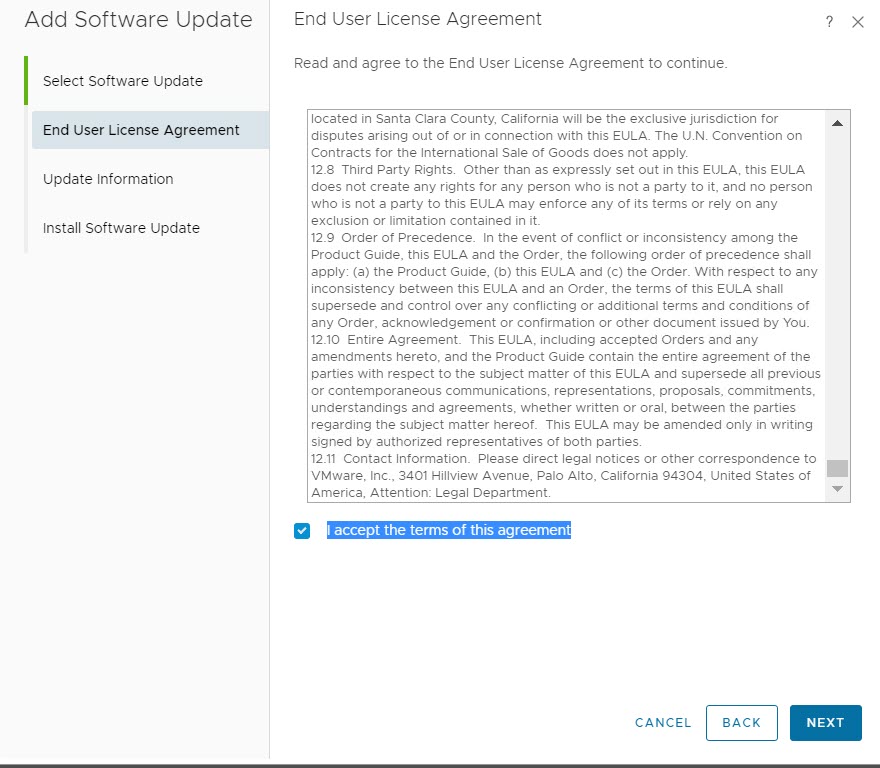Viewport: 880px width, 768px height.
Task: Click the 12.11 Contact Information section
Action: pyautogui.click(x=560, y=475)
